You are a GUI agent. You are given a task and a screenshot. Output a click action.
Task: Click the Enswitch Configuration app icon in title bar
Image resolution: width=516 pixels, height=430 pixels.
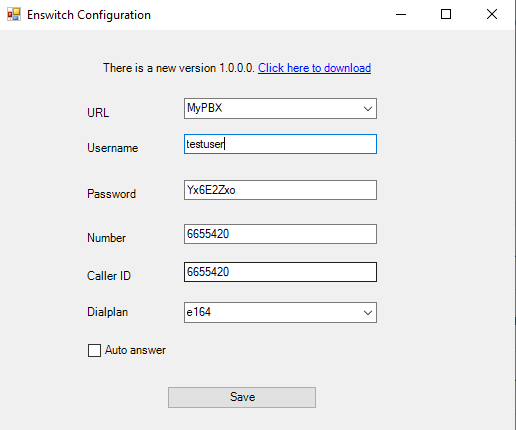click(14, 15)
